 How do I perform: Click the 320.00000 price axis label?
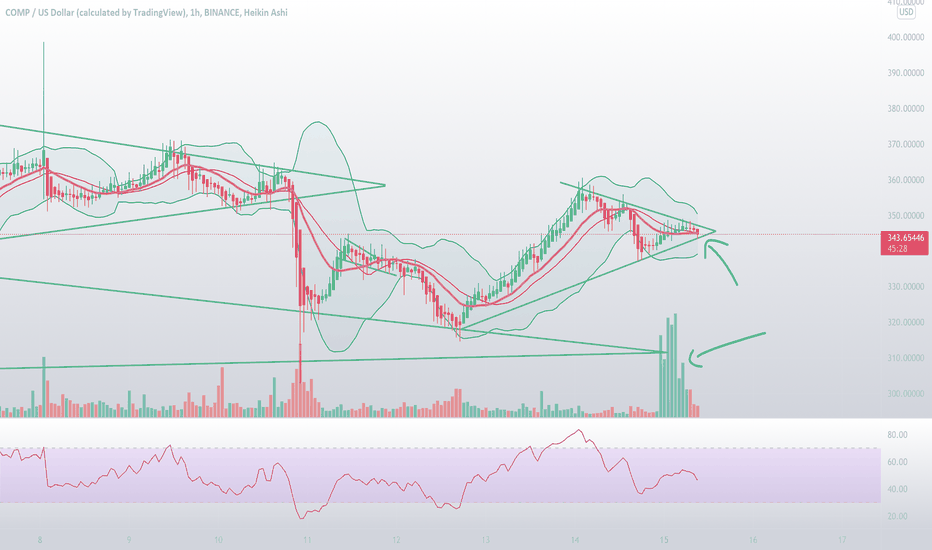click(905, 322)
